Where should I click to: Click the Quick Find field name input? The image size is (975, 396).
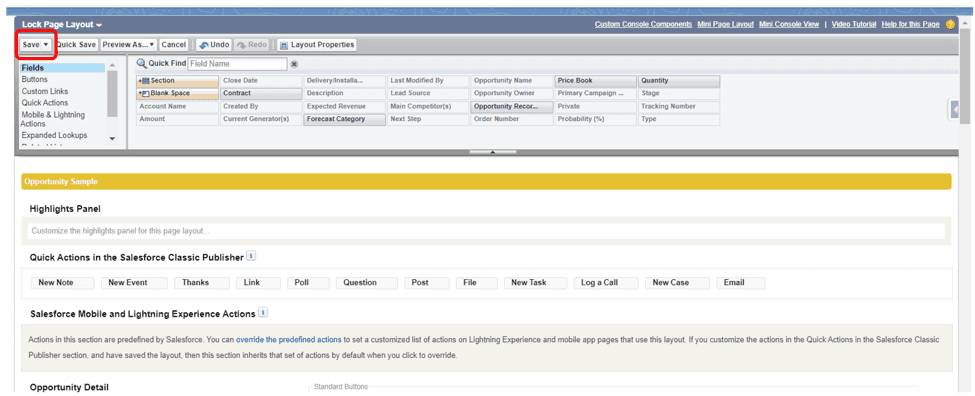237,64
